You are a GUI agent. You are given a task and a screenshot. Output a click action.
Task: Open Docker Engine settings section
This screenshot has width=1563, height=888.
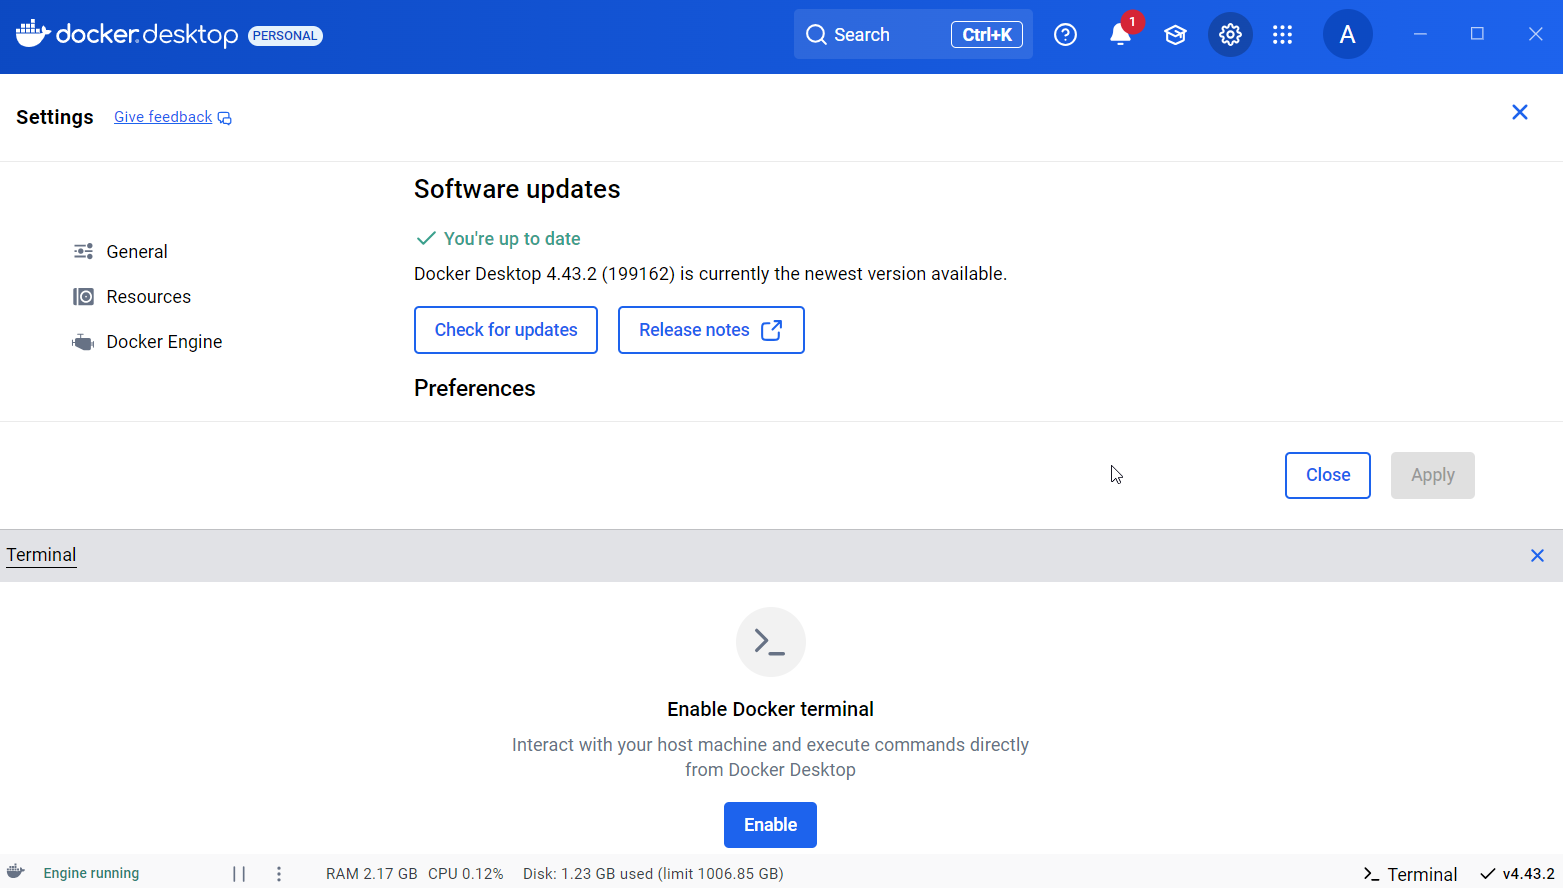click(x=164, y=342)
